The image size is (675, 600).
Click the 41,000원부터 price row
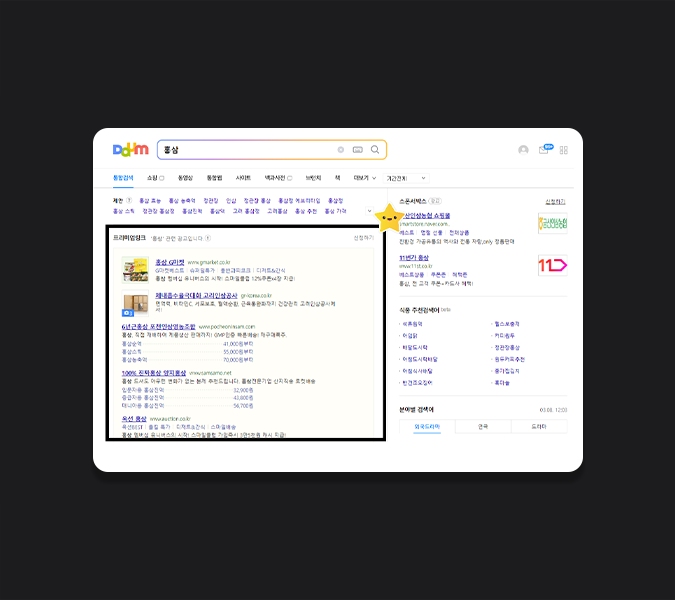188,344
